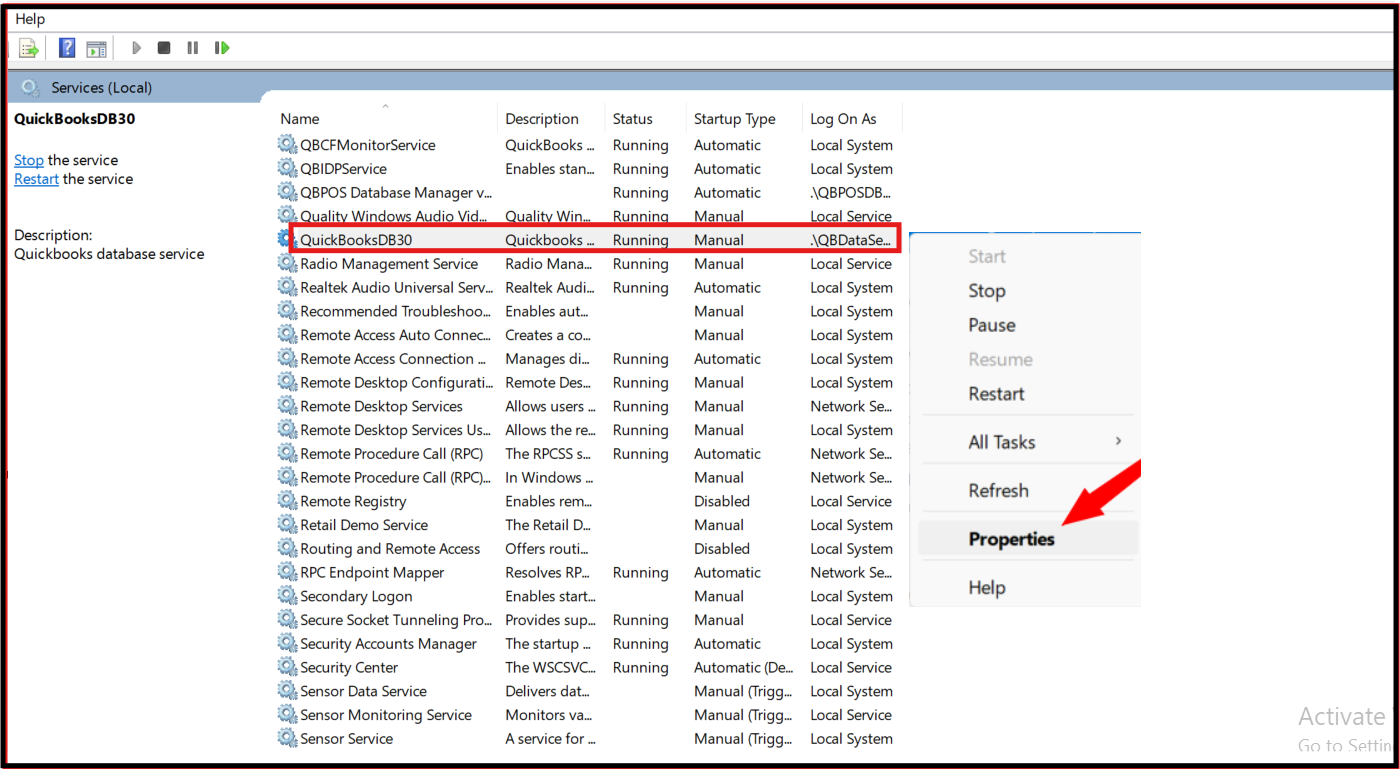Select the QuickBooksDB30 service row
The height and width of the screenshot is (769, 1400).
pos(356,240)
